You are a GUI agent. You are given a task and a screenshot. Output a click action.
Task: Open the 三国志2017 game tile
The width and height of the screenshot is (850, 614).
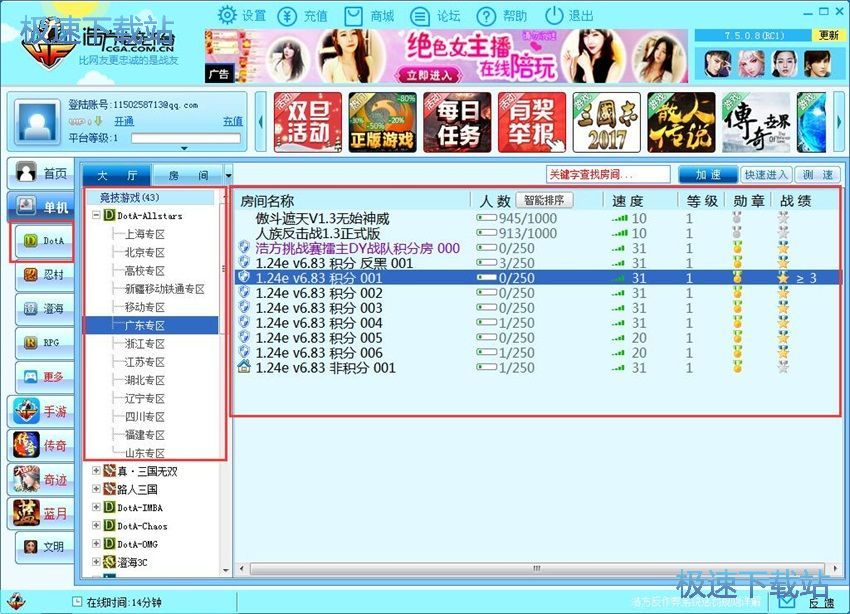(607, 122)
